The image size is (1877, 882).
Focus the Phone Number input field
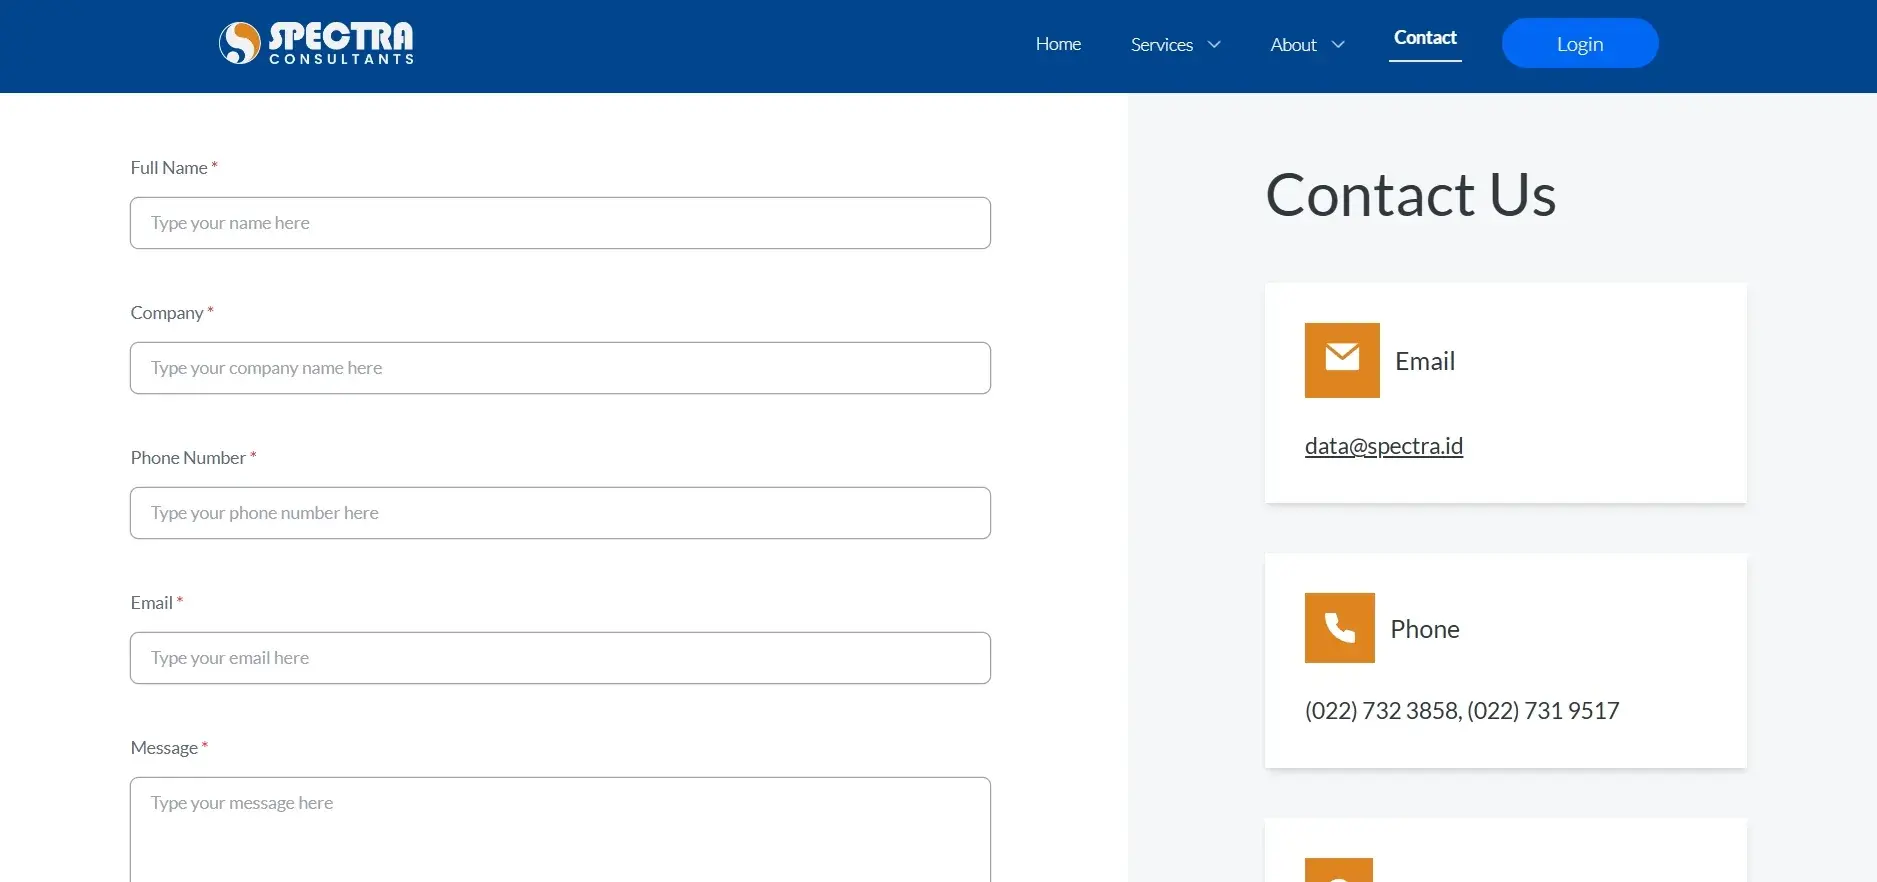tap(560, 513)
